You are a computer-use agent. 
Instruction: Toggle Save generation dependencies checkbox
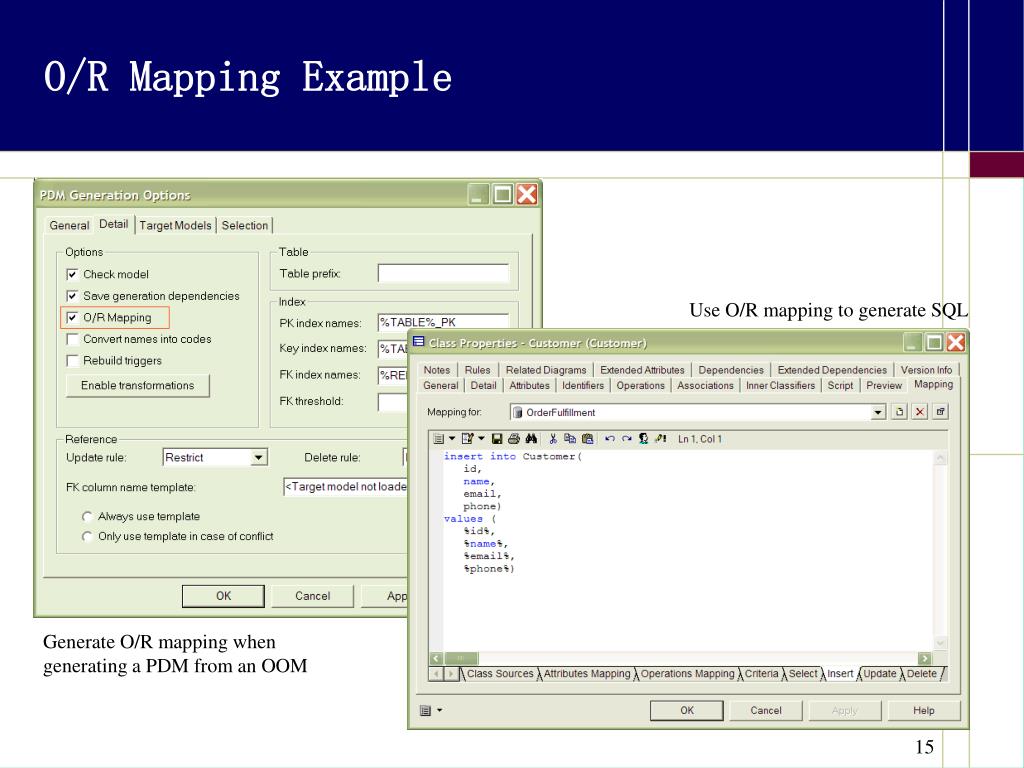[x=72, y=296]
